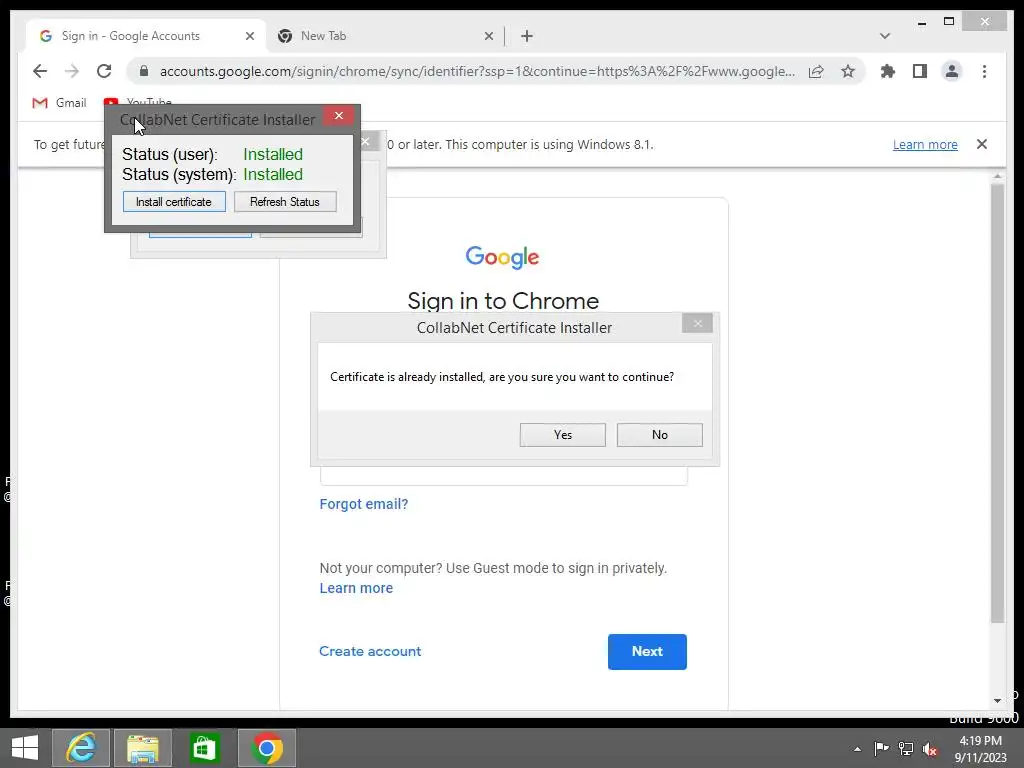The image size is (1024, 768).
Task: Click the Forgot email? link
Action: click(364, 504)
